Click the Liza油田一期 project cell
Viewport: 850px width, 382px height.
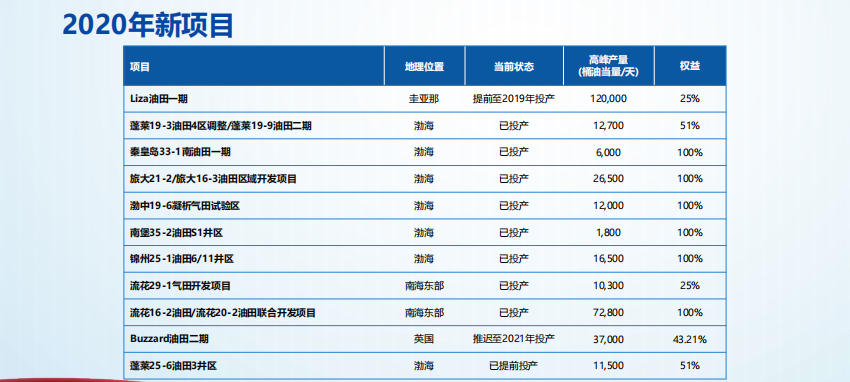[159, 99]
